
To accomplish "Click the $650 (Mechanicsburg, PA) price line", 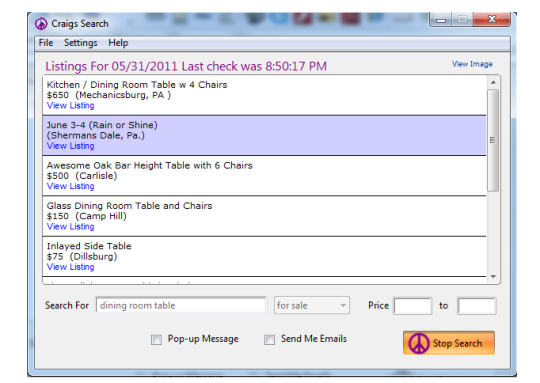I will point(108,95).
